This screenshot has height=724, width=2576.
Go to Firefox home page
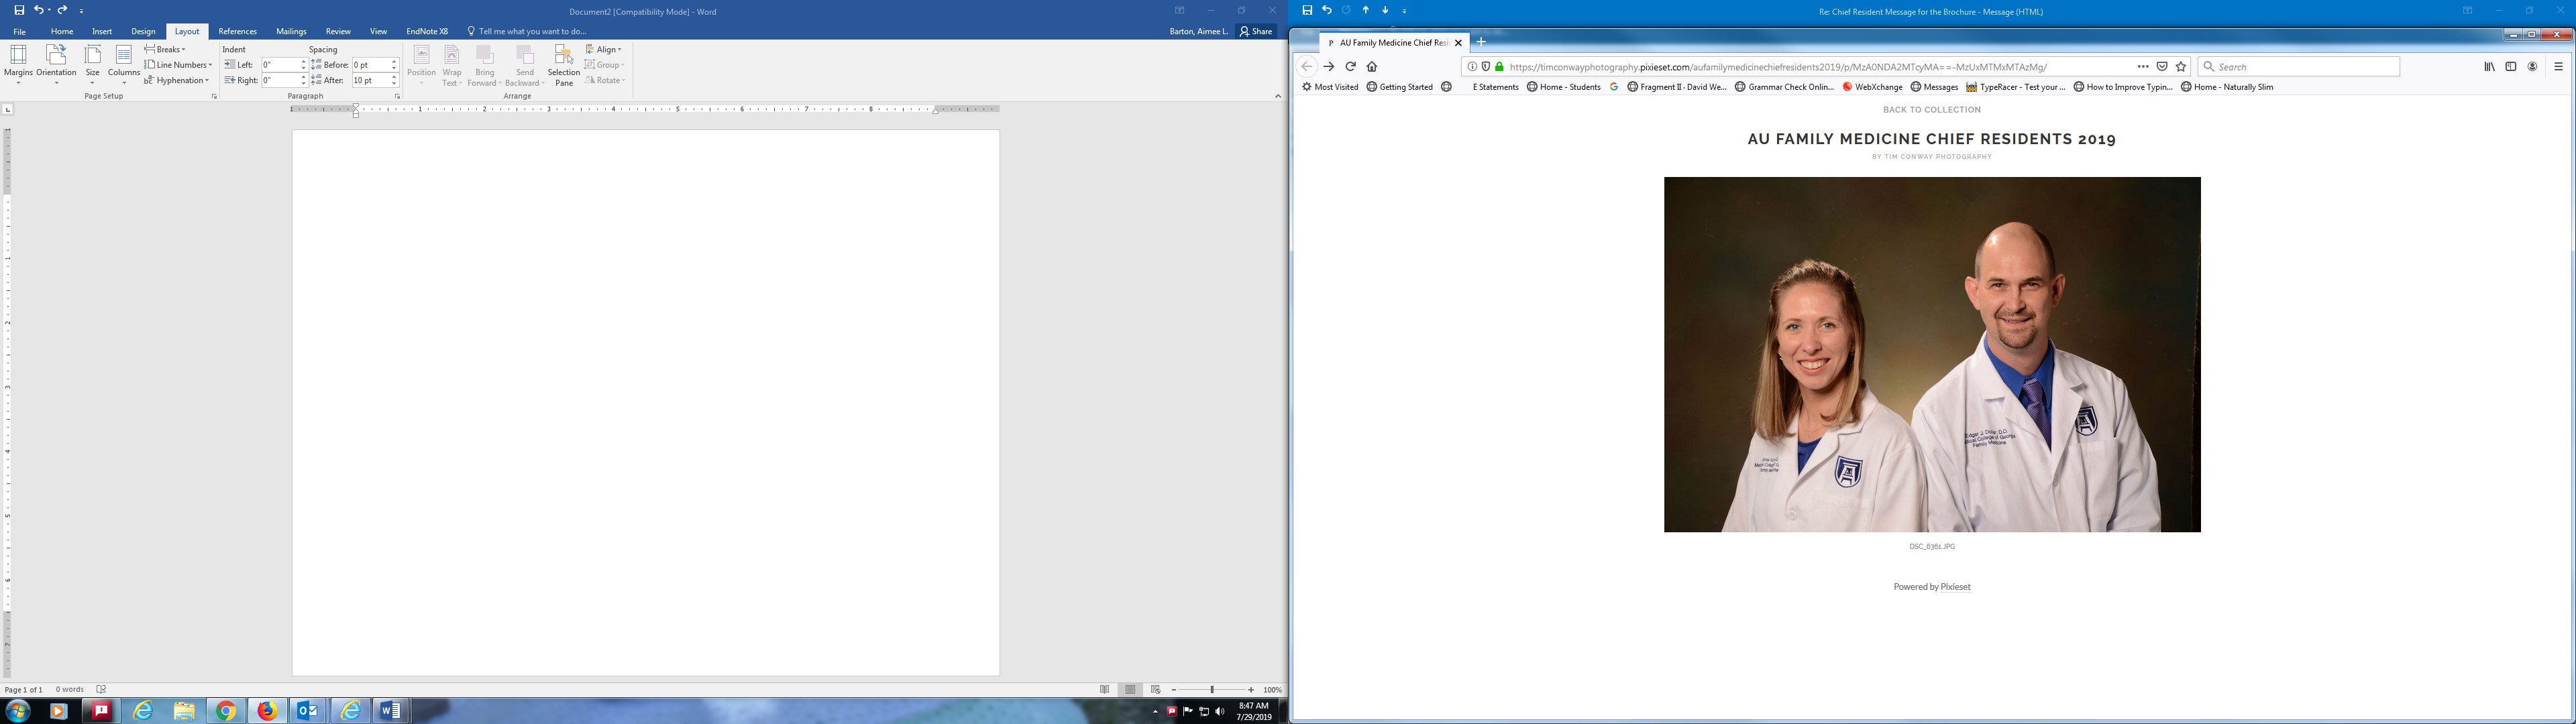click(x=1372, y=67)
